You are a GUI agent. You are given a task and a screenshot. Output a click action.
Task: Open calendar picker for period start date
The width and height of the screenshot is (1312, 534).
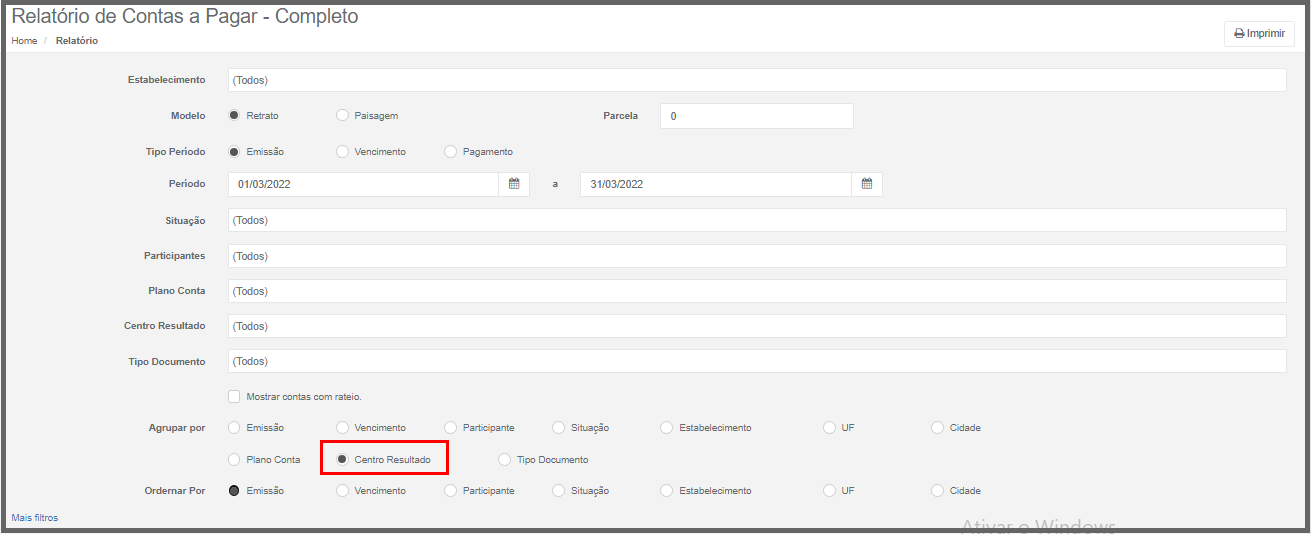coord(514,184)
